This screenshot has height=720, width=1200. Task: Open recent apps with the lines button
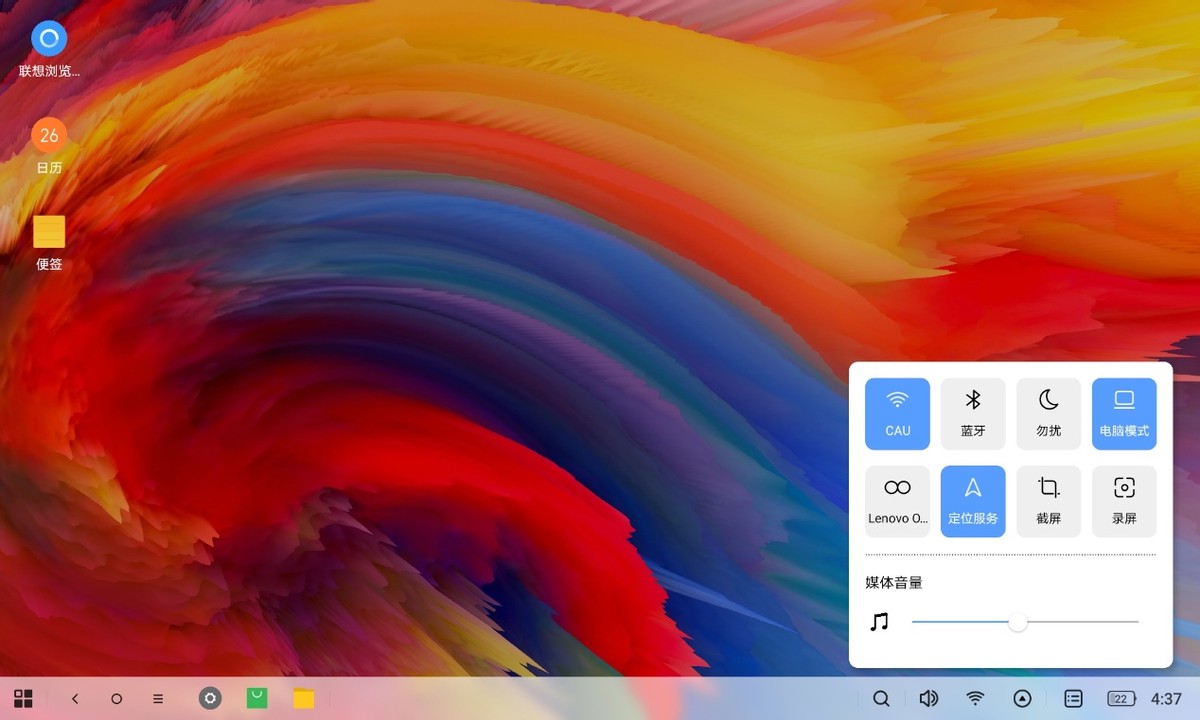(x=157, y=698)
